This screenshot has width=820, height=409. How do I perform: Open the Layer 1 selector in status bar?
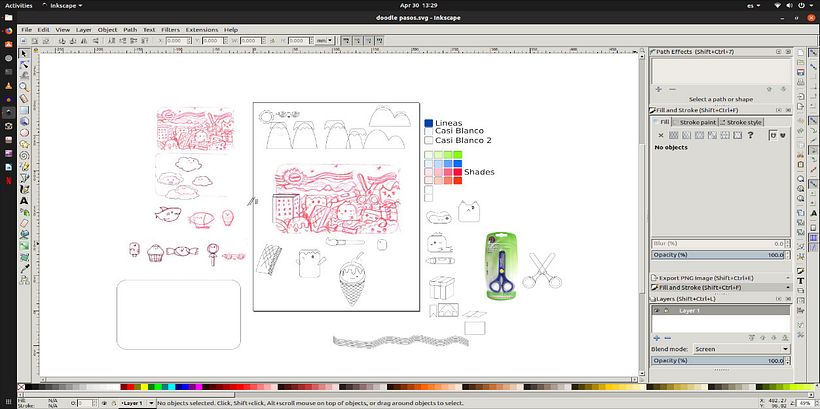[138, 403]
